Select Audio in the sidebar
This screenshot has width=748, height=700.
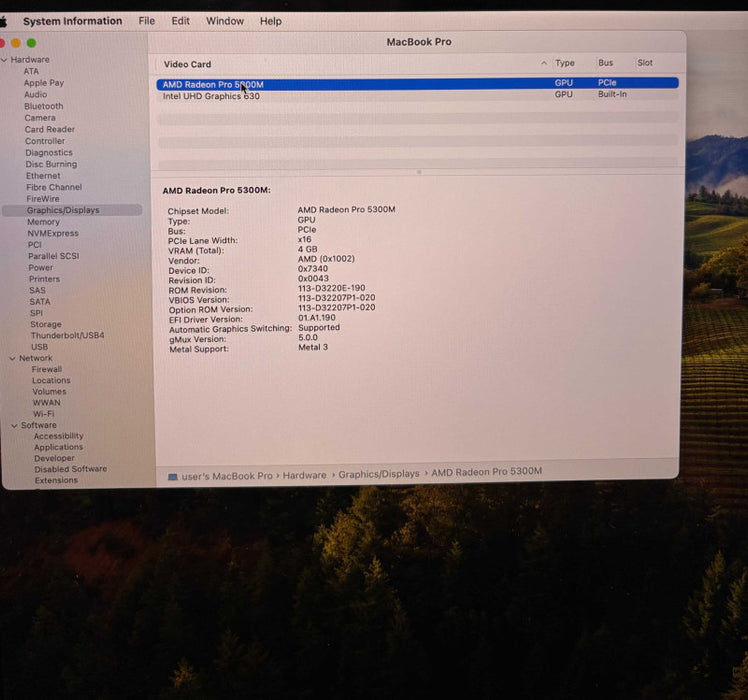tap(35, 94)
